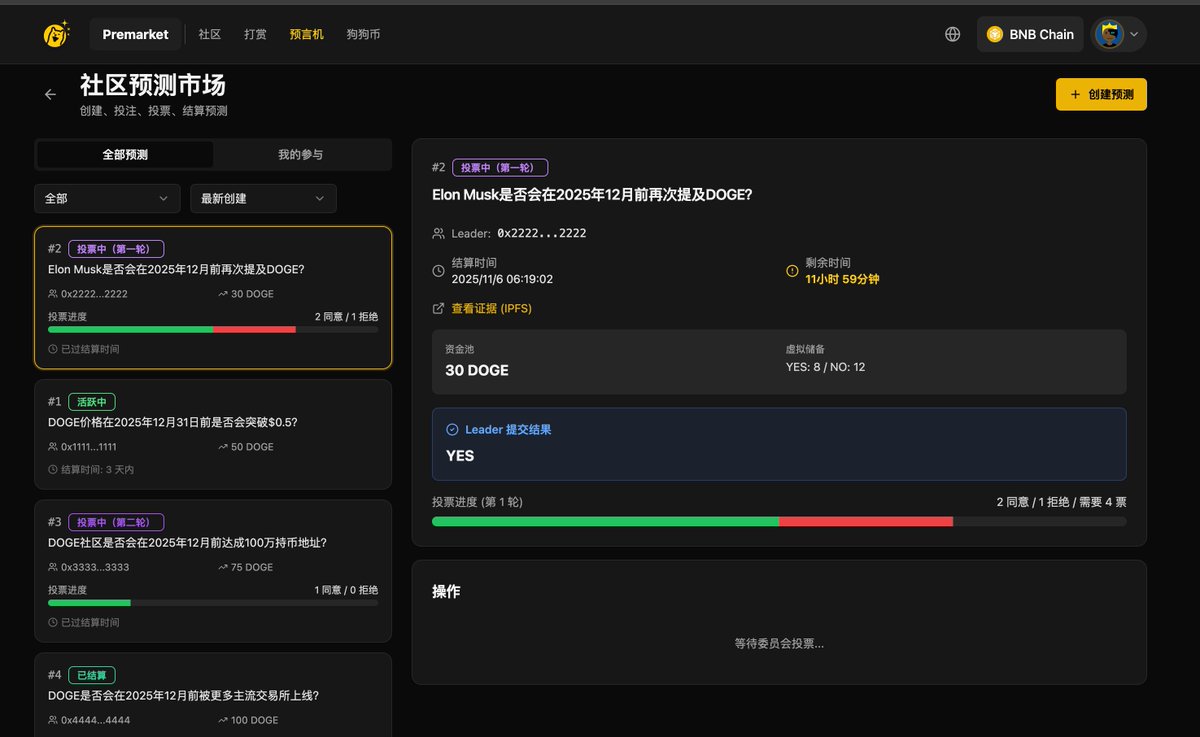Click people icon beside 0x1111...1111

pos(53,447)
